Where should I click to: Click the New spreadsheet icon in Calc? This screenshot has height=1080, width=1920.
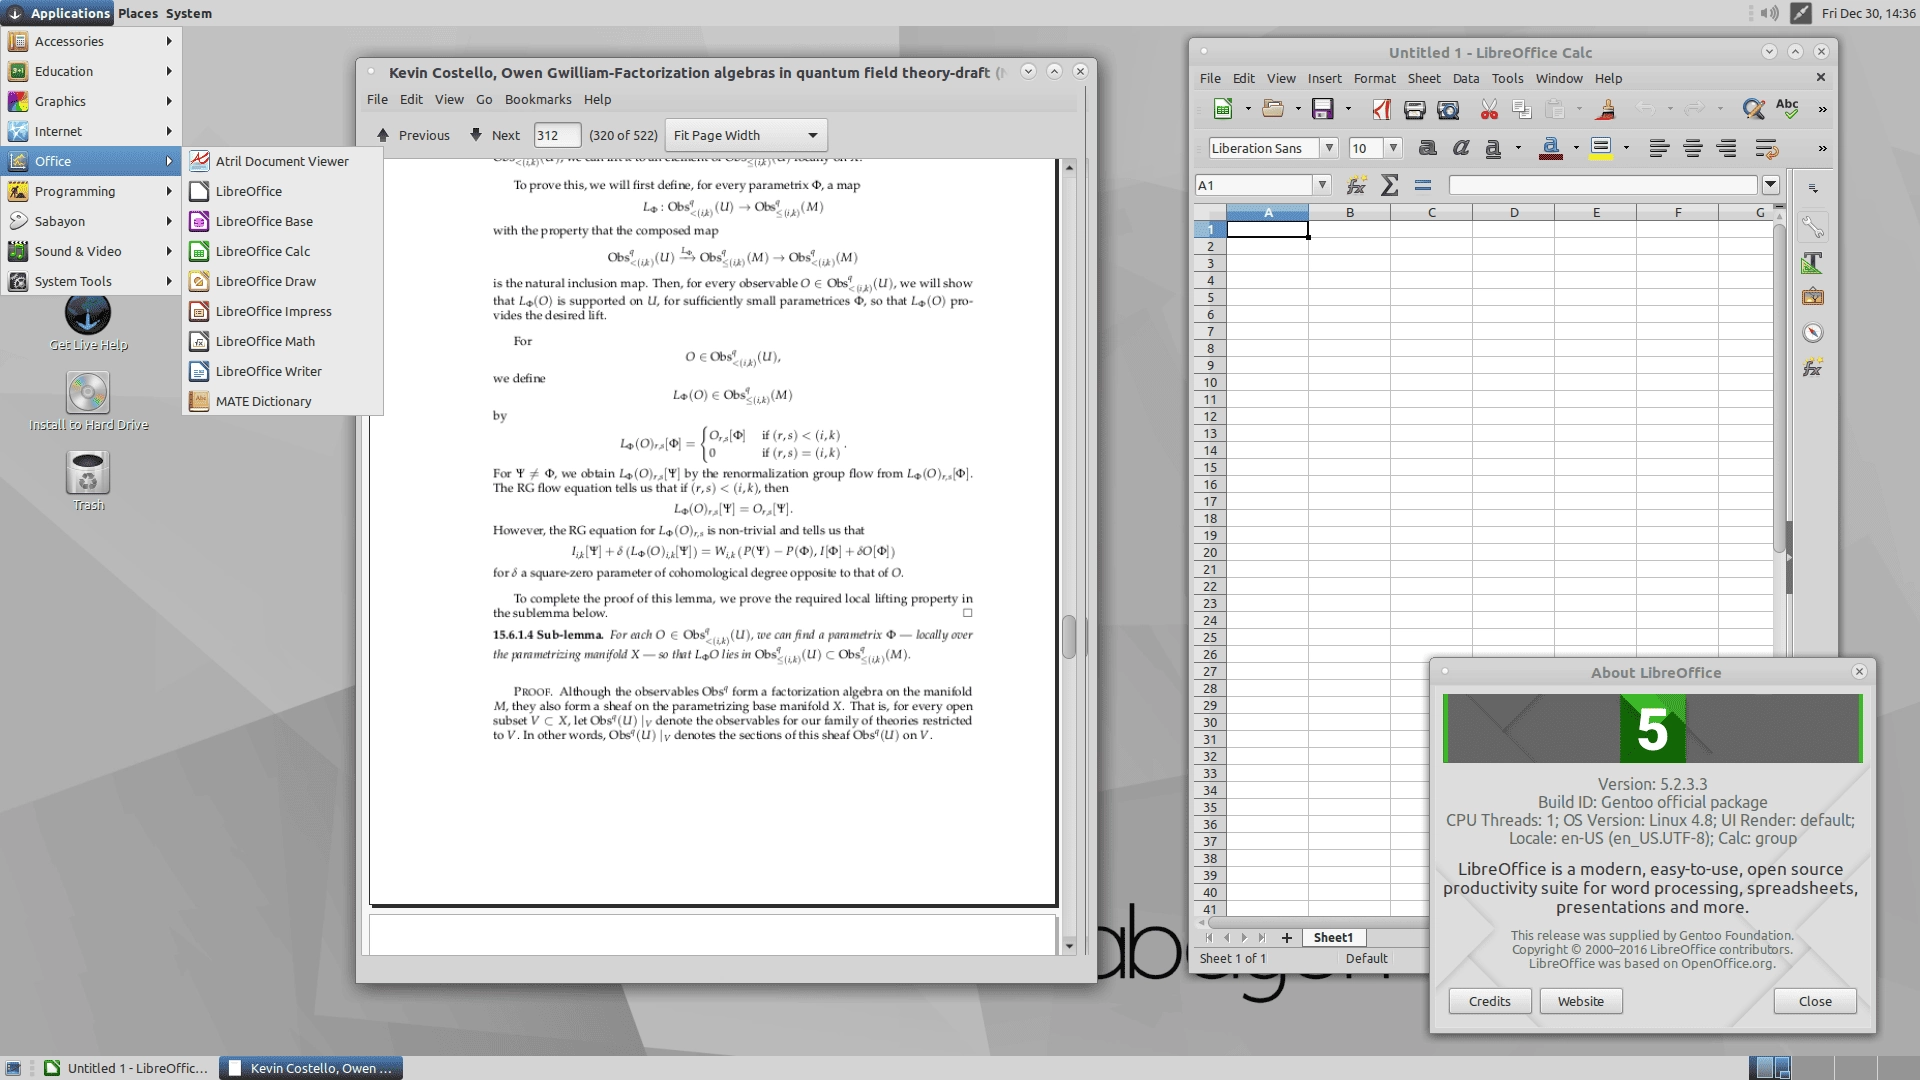(x=1222, y=109)
